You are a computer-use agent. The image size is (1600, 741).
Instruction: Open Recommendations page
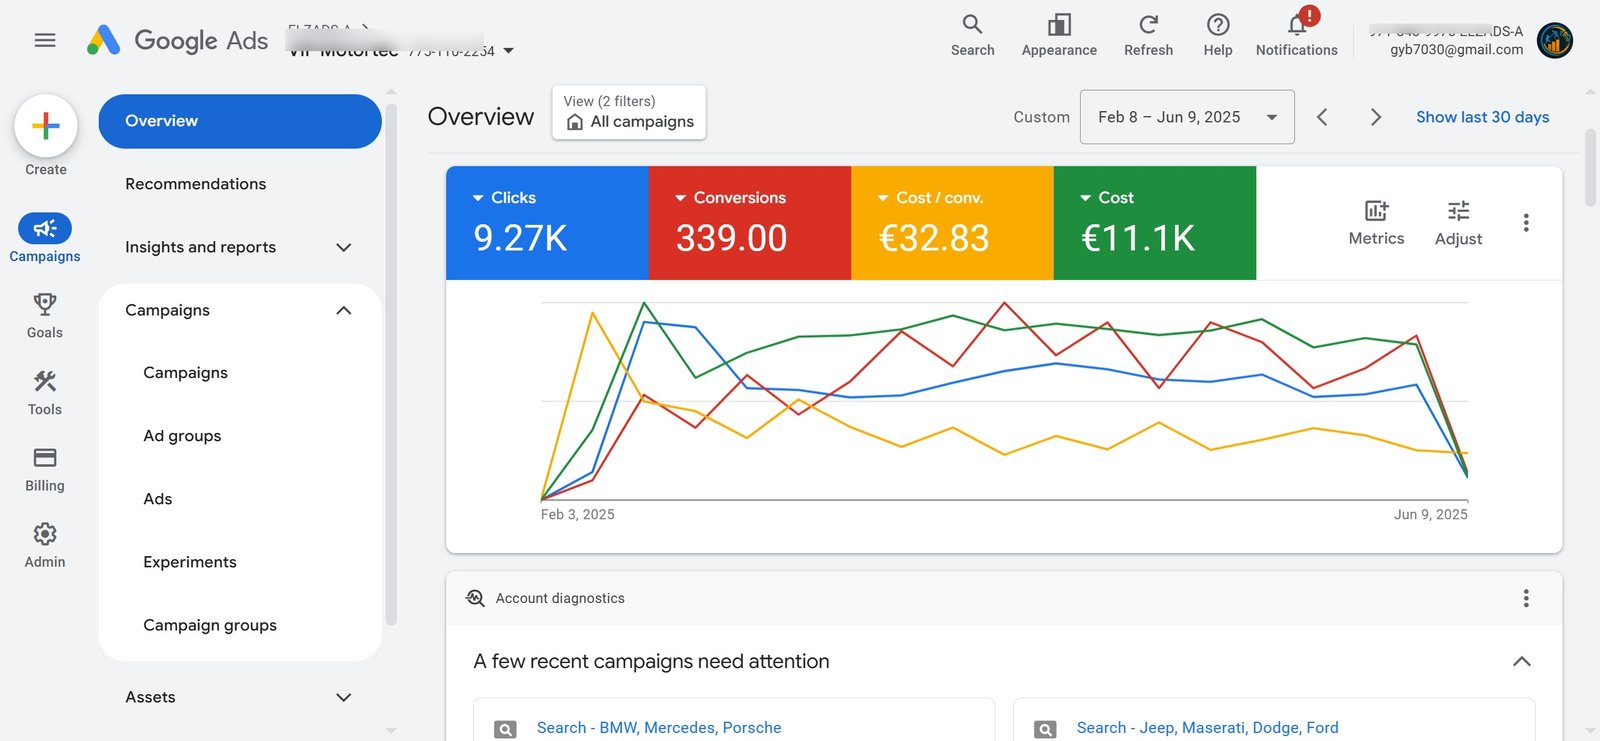(x=196, y=184)
